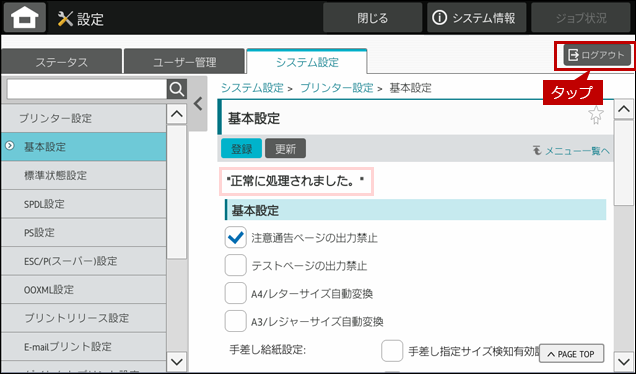Open プリントリリース設定 in sidebar

pyautogui.click(x=84, y=318)
